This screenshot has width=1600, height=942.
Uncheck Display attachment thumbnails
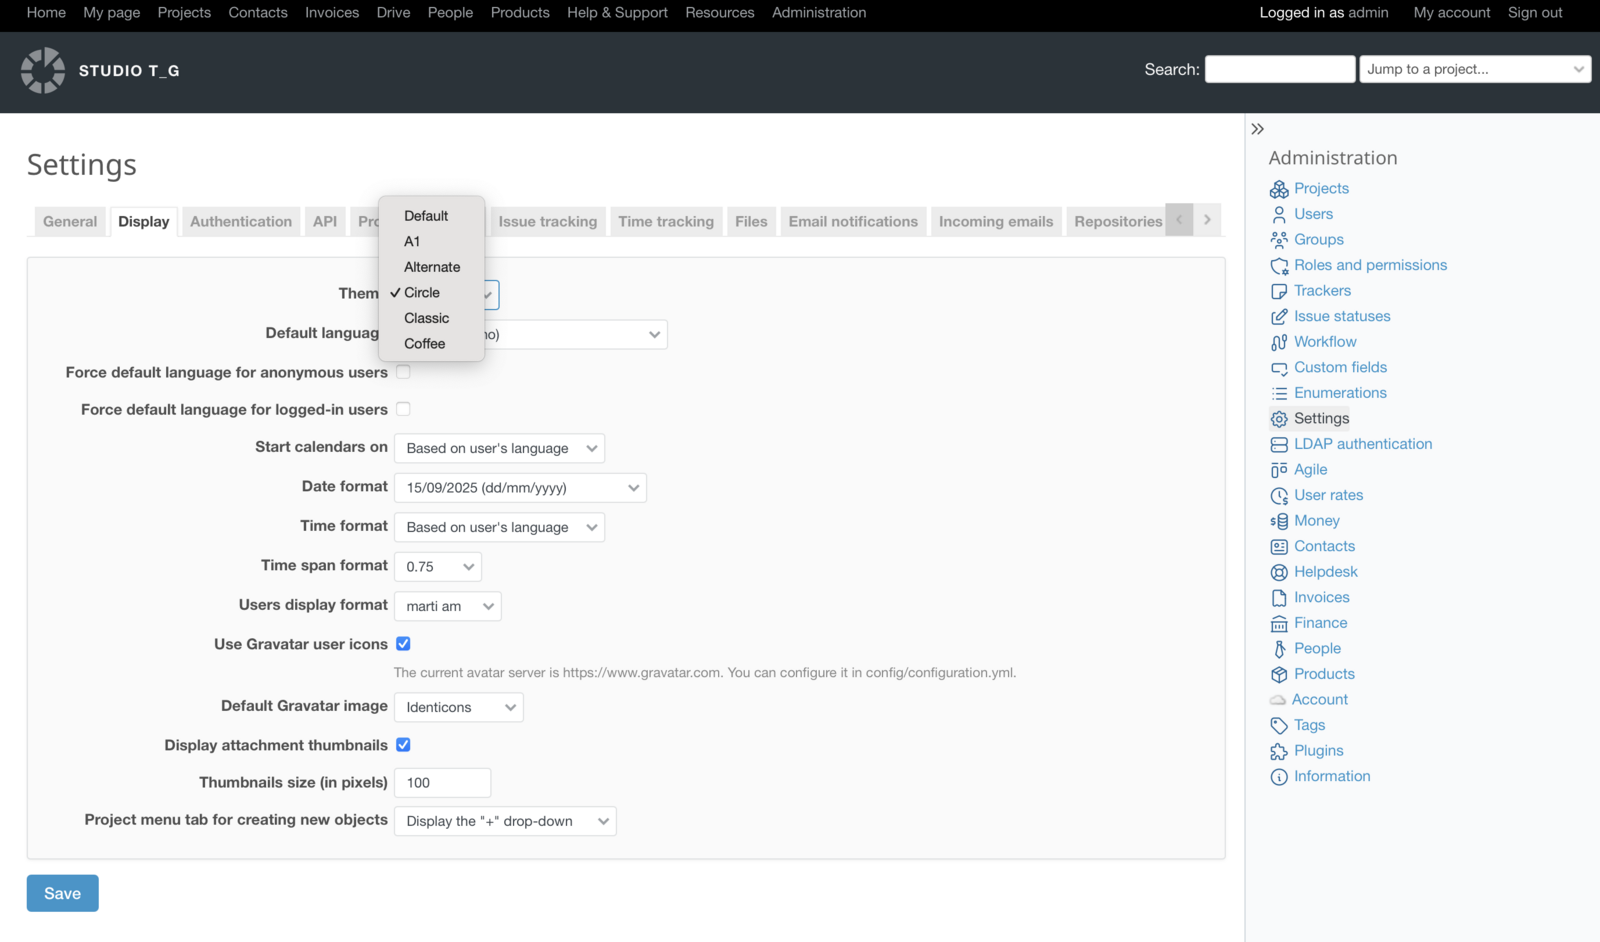pyautogui.click(x=403, y=744)
